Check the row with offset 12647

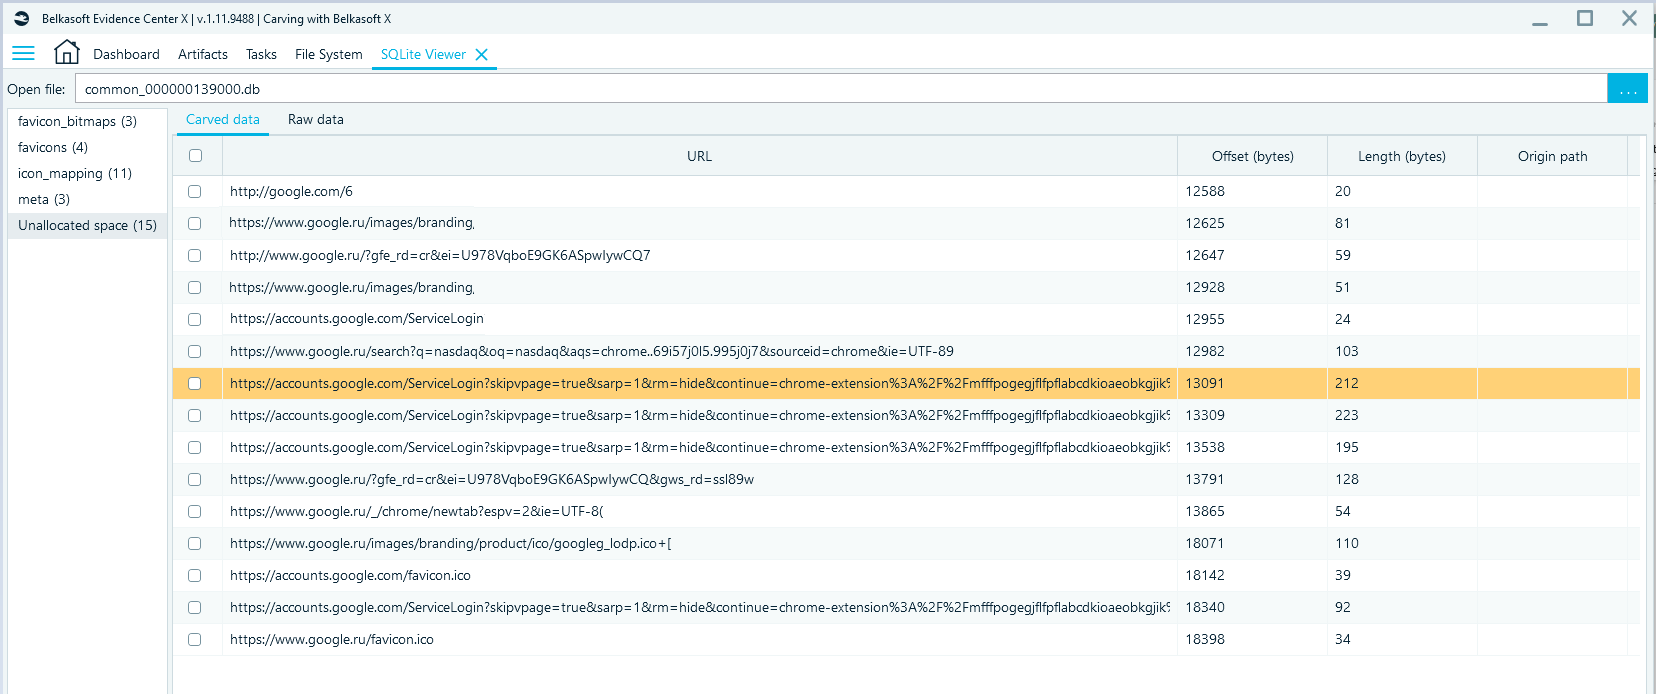pyautogui.click(x=195, y=256)
